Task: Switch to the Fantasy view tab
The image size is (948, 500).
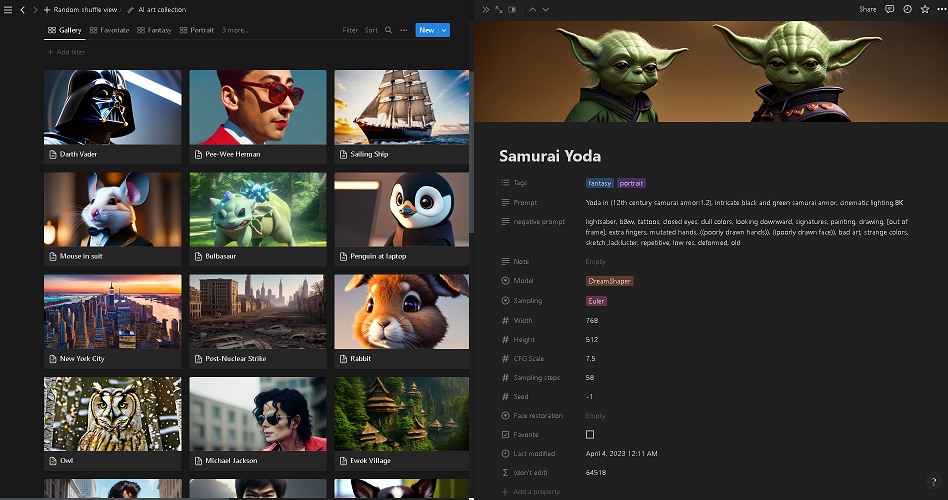Action: point(154,30)
